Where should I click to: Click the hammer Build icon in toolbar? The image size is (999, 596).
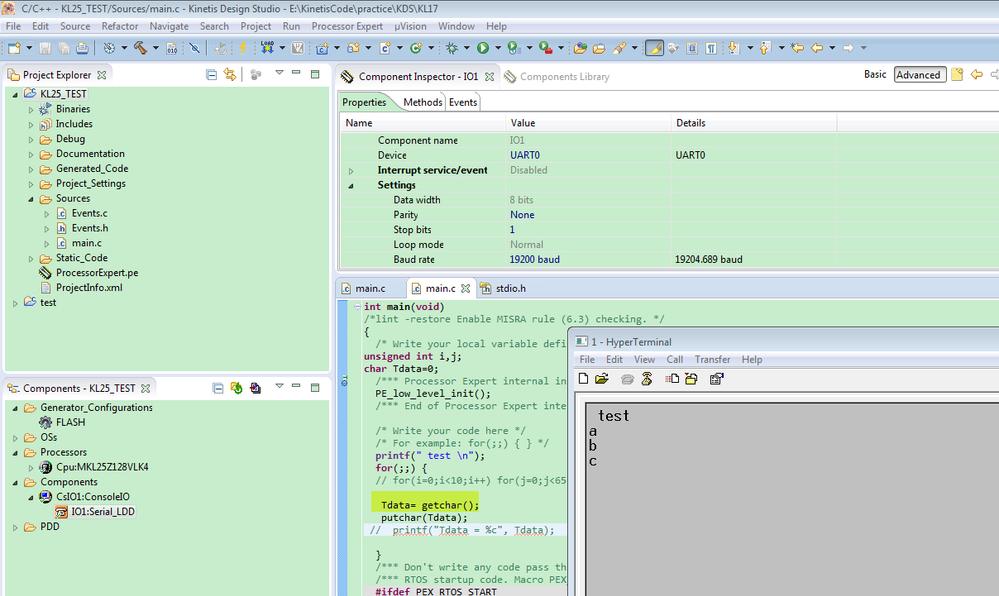(140, 48)
